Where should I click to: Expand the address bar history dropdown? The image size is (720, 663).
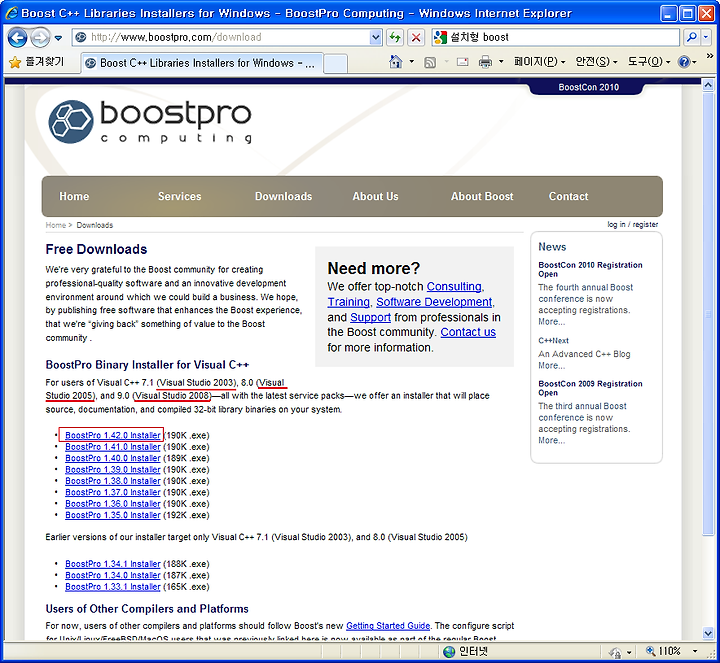point(376,37)
